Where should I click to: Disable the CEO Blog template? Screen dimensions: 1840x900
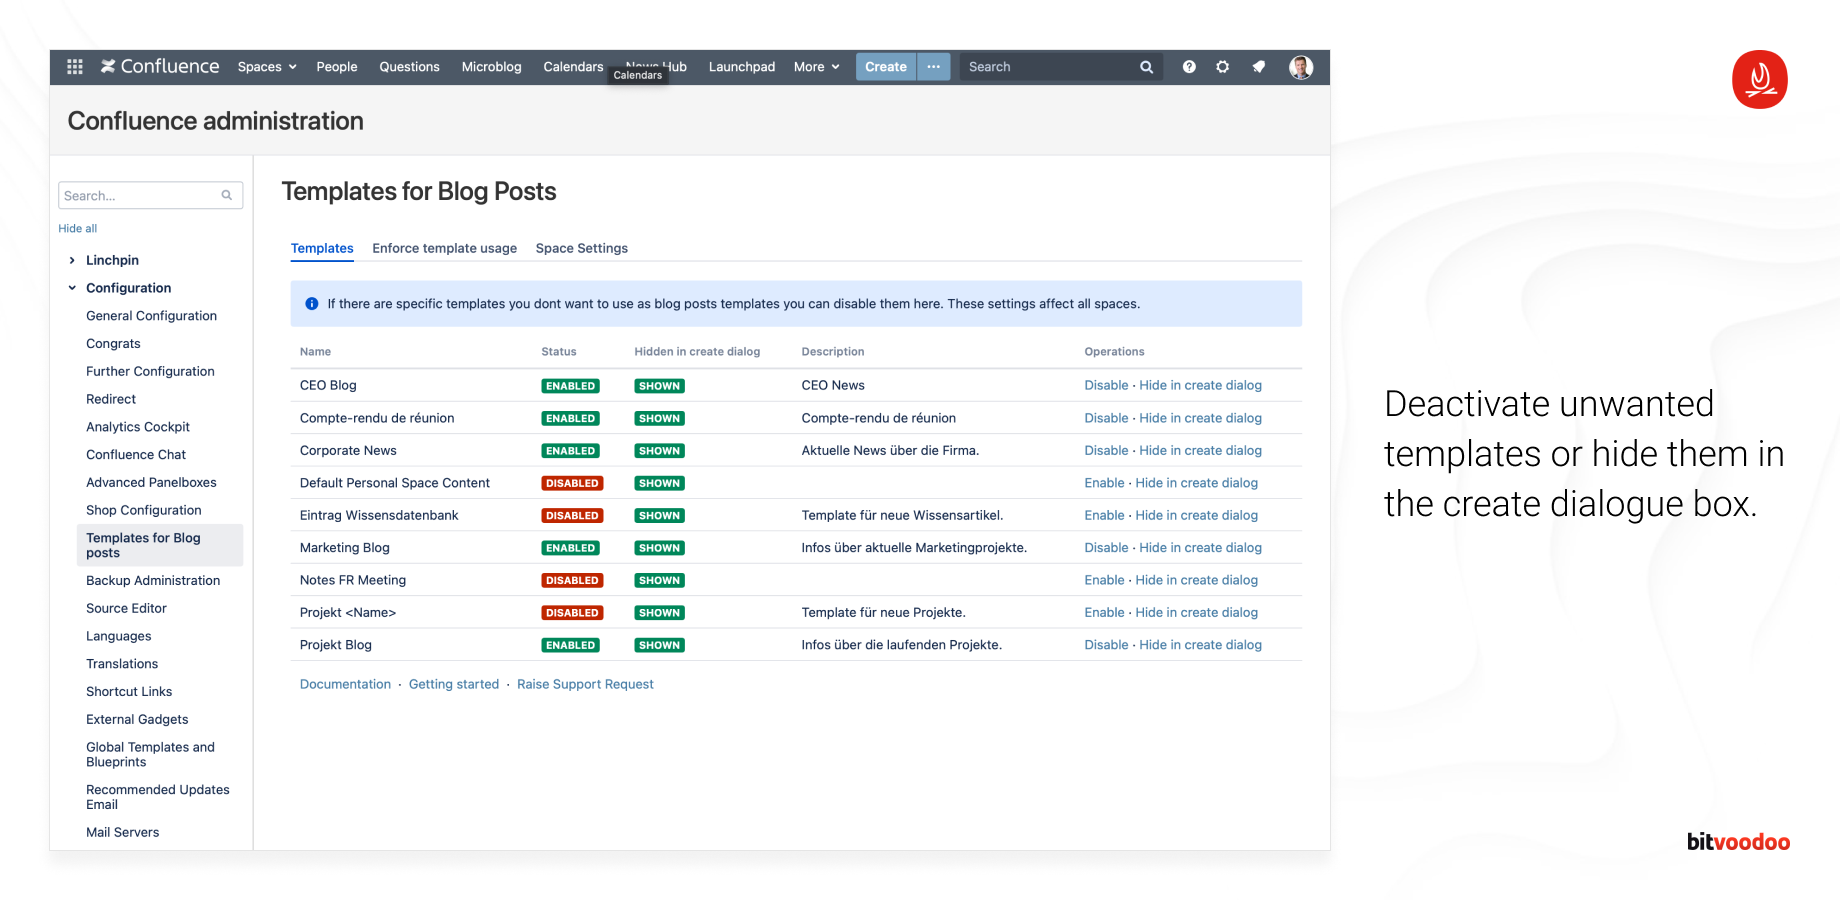point(1106,386)
